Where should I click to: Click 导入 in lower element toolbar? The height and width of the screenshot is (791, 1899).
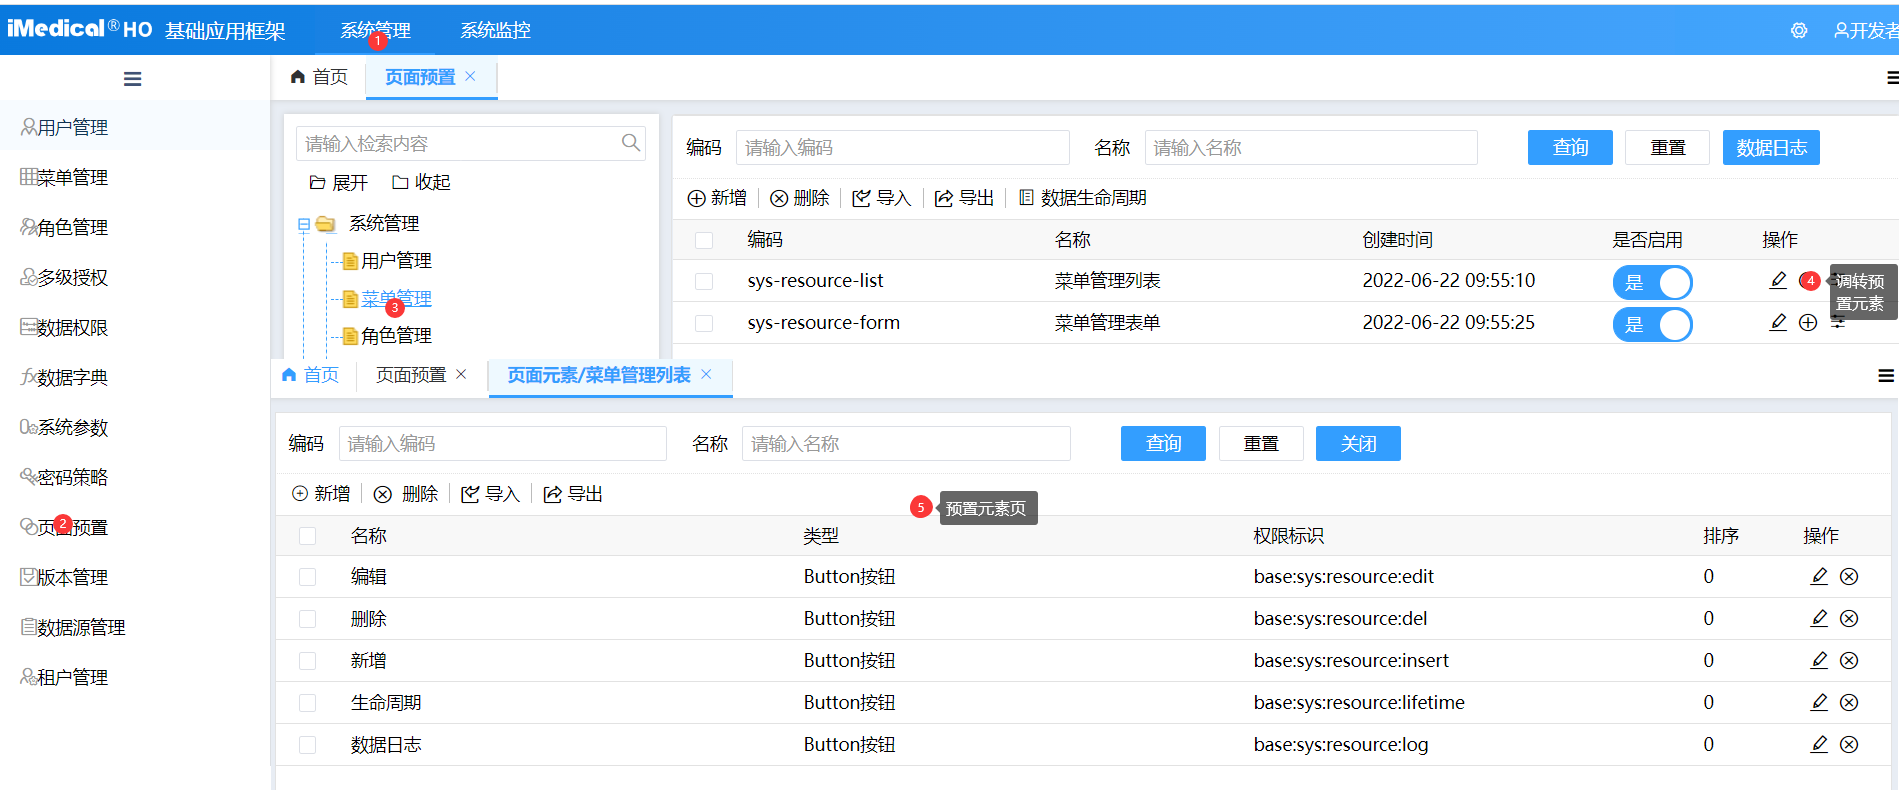[490, 494]
